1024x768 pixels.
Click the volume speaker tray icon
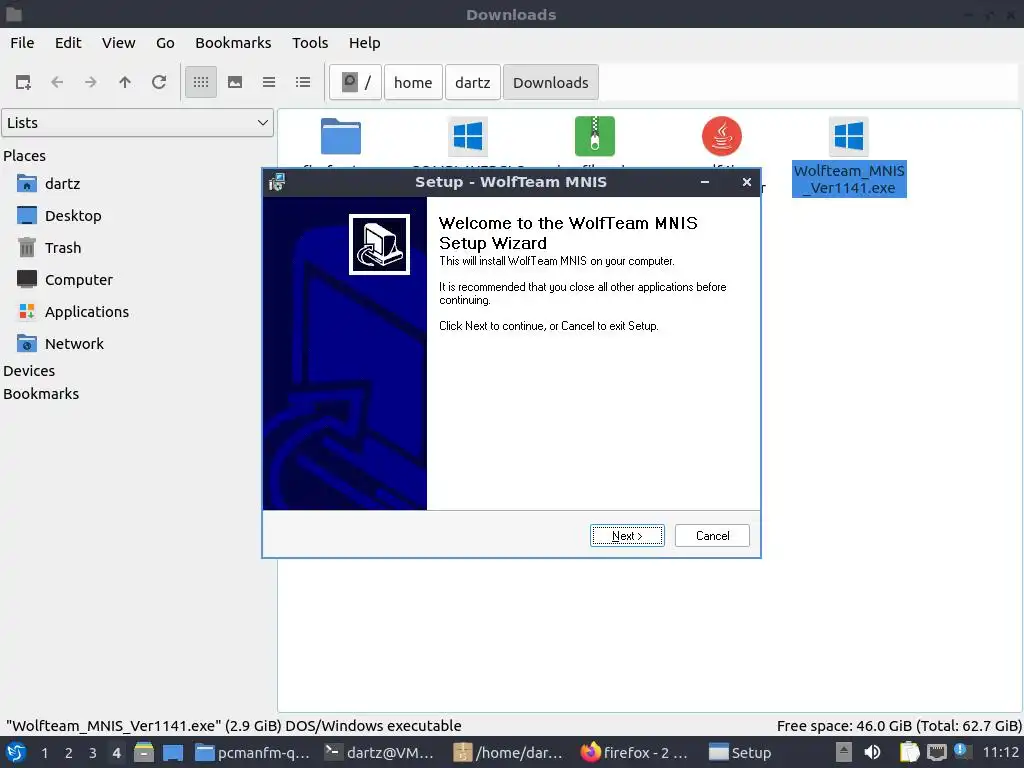click(872, 752)
